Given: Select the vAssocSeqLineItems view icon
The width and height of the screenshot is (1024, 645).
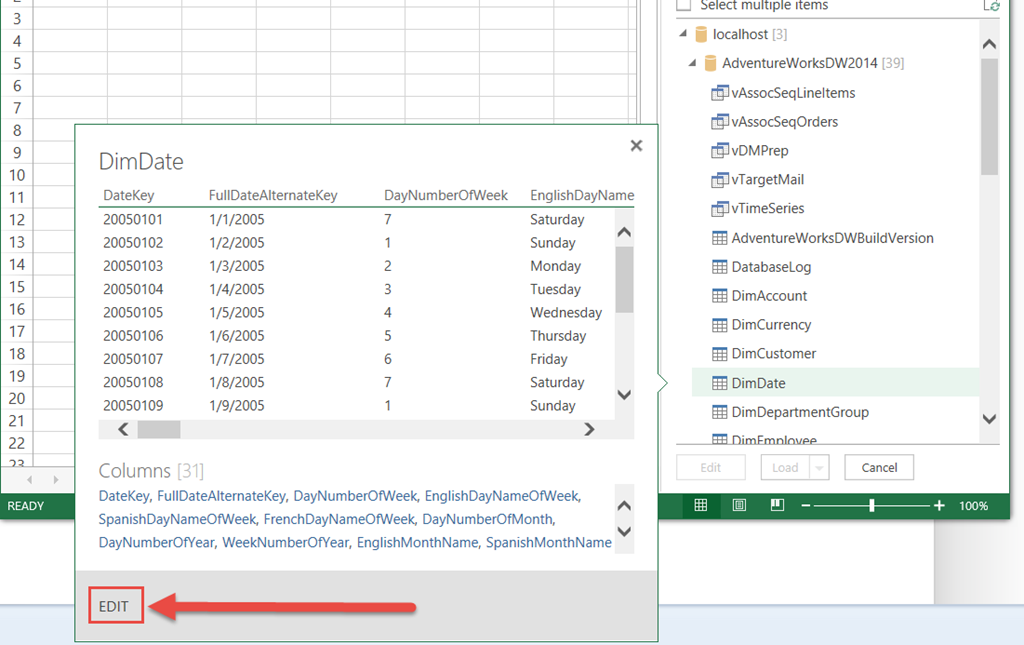Looking at the screenshot, I should point(718,93).
